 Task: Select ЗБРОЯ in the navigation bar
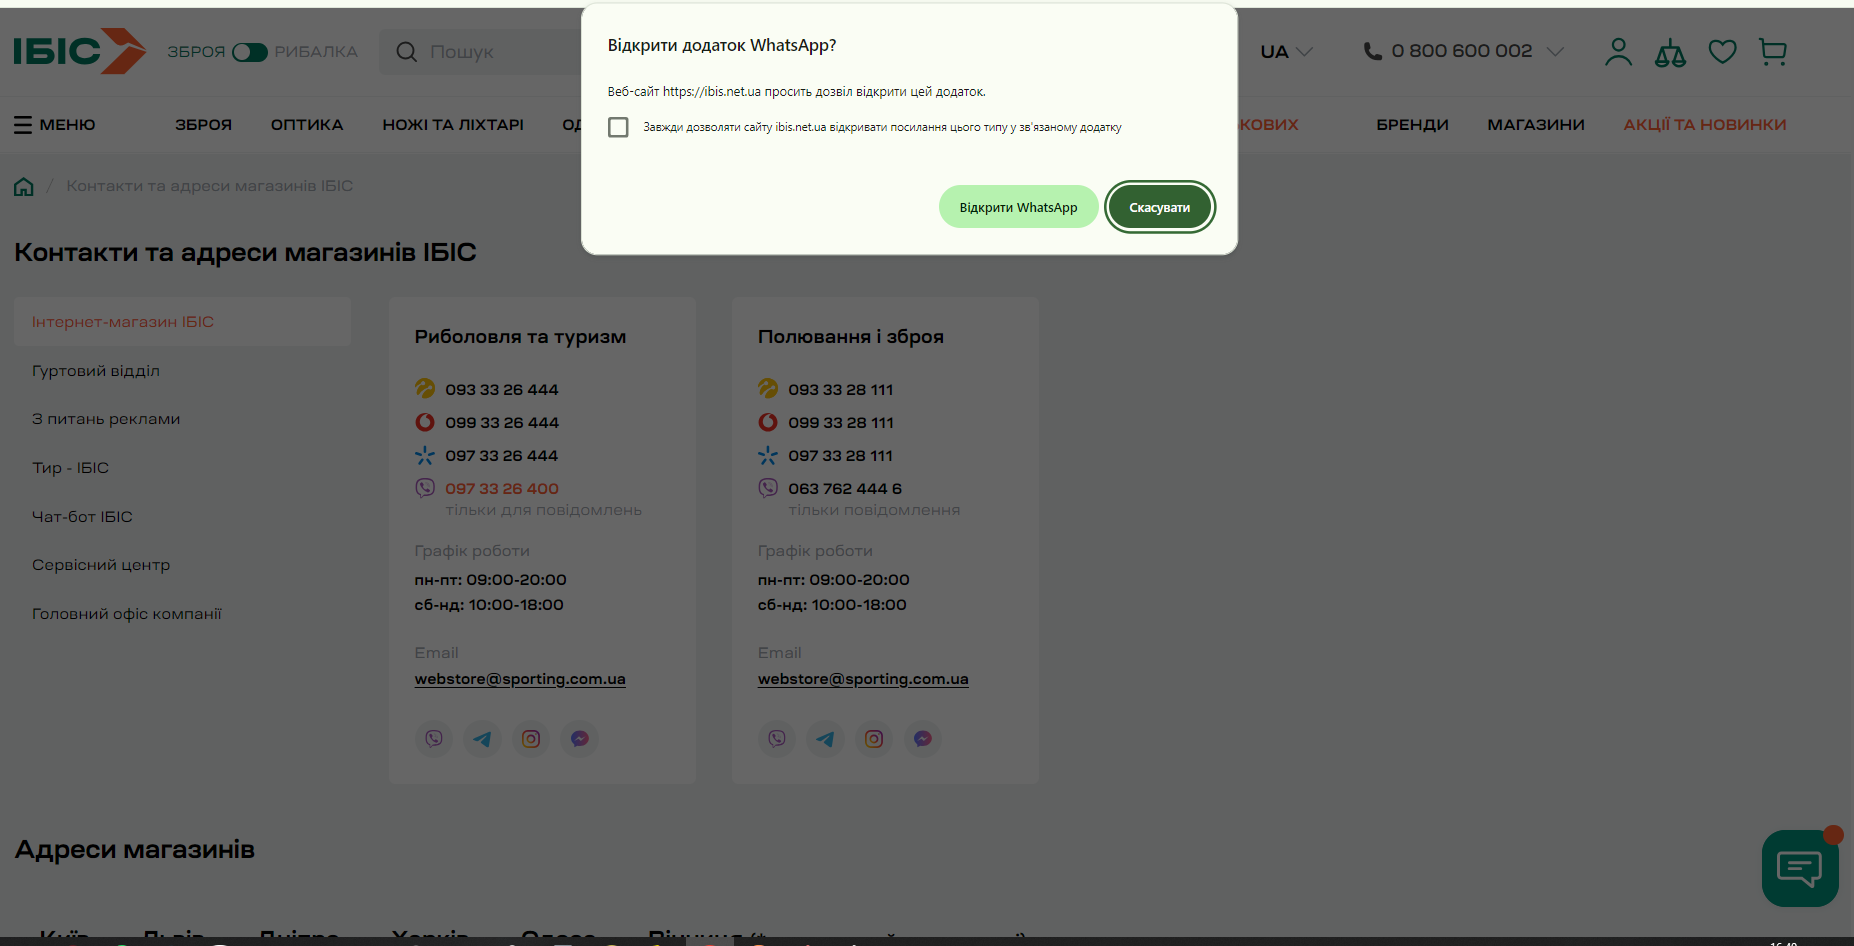click(x=203, y=125)
